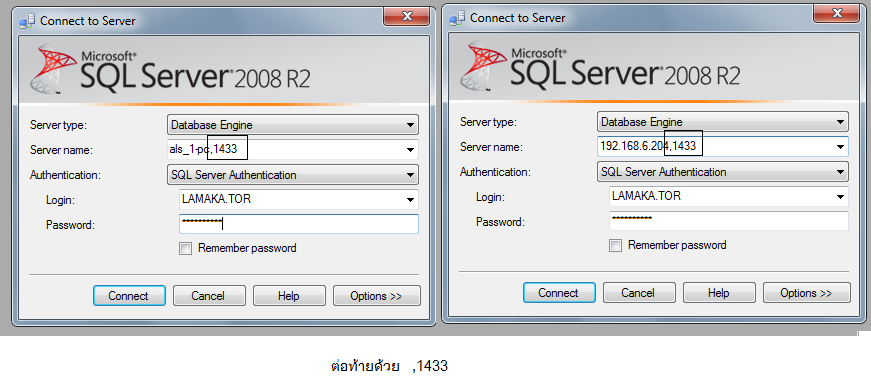Expand Options >> in the 192.168.6.204 dialog
The image size is (871, 391).
coord(807,293)
